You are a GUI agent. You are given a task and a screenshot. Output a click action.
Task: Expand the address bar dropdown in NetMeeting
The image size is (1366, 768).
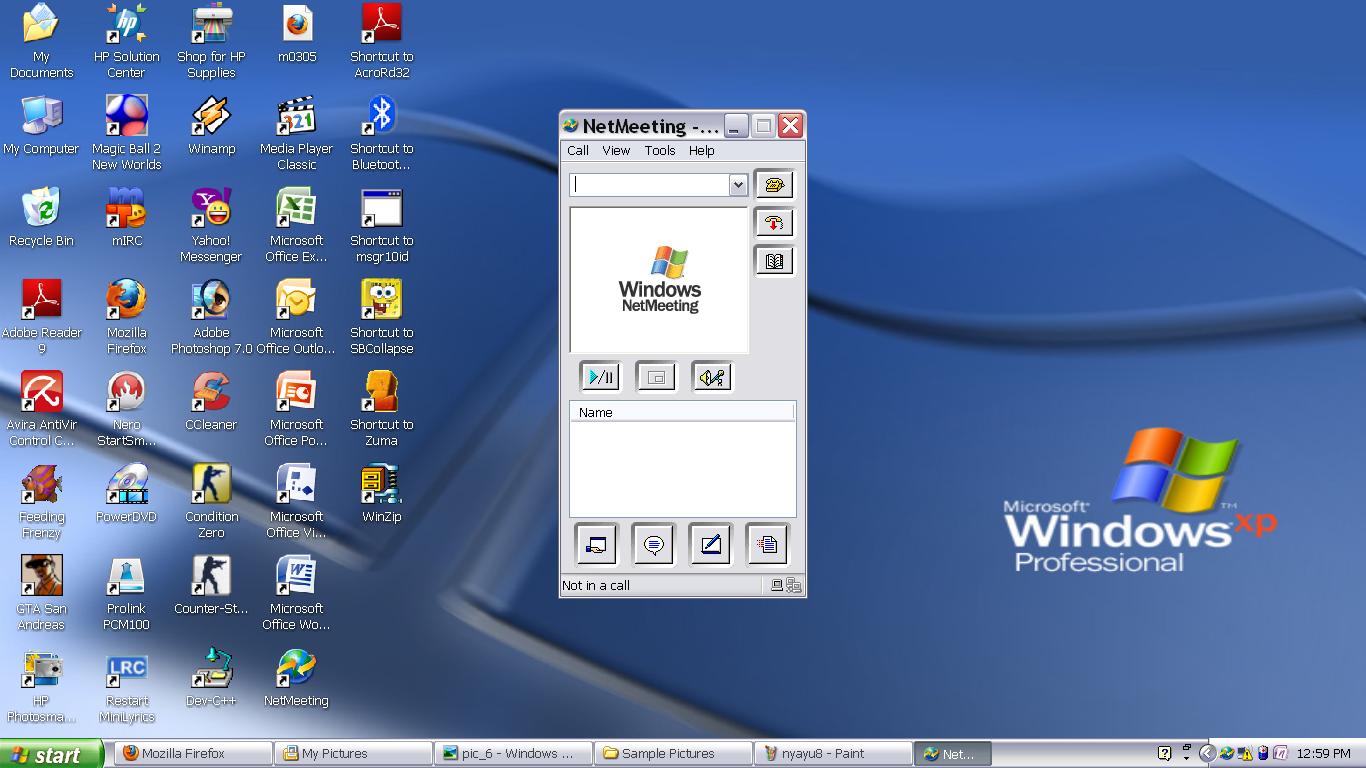click(738, 185)
